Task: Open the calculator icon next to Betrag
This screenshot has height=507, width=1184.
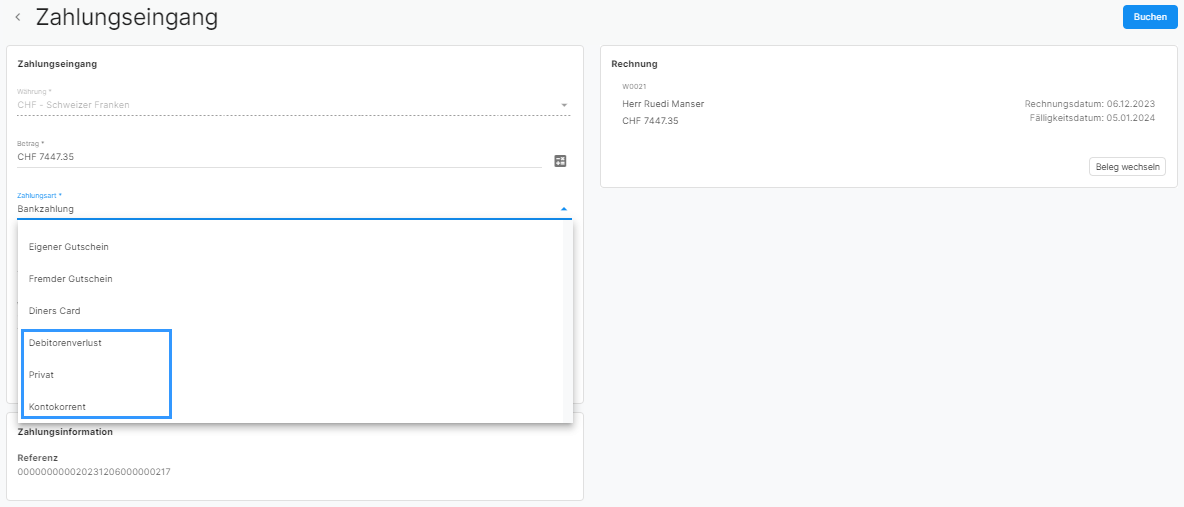Action: click(x=560, y=160)
